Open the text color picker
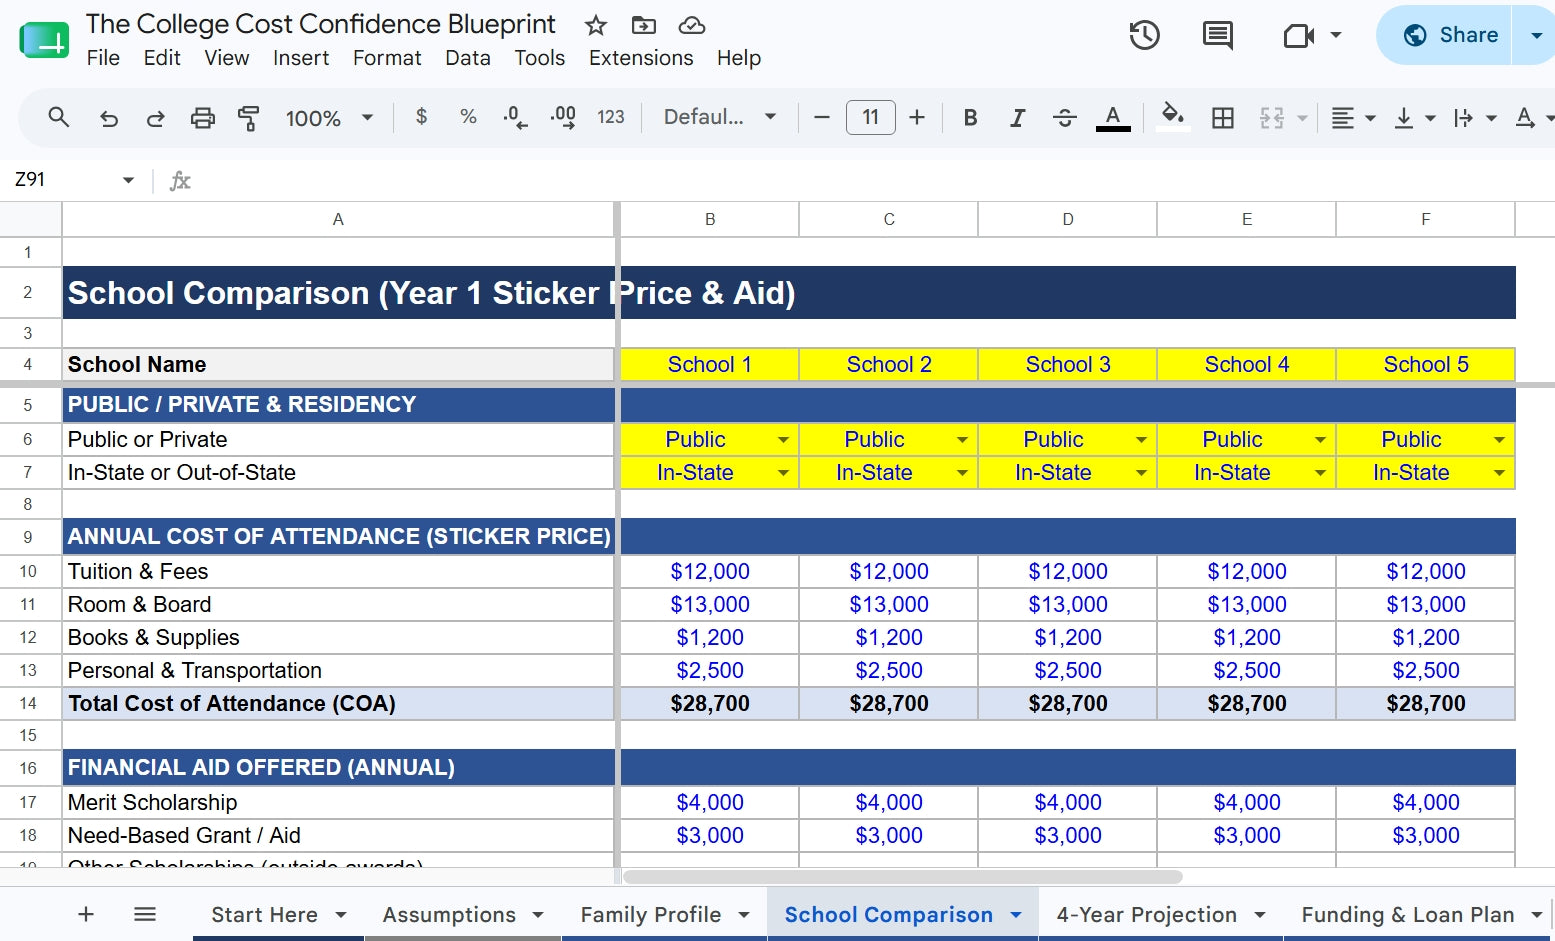This screenshot has width=1555, height=941. point(1113,118)
